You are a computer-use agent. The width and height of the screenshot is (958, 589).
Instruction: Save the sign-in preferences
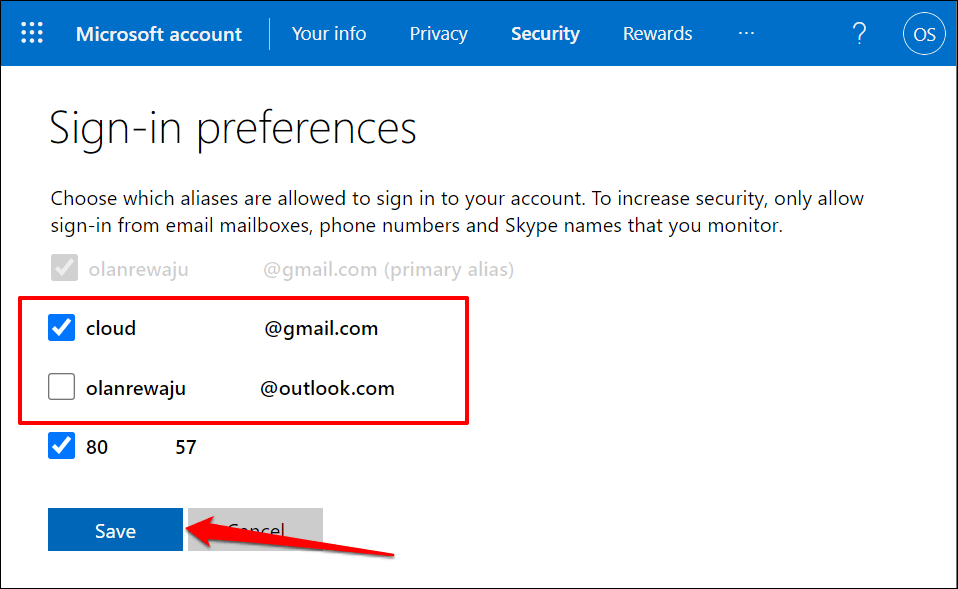[115, 531]
